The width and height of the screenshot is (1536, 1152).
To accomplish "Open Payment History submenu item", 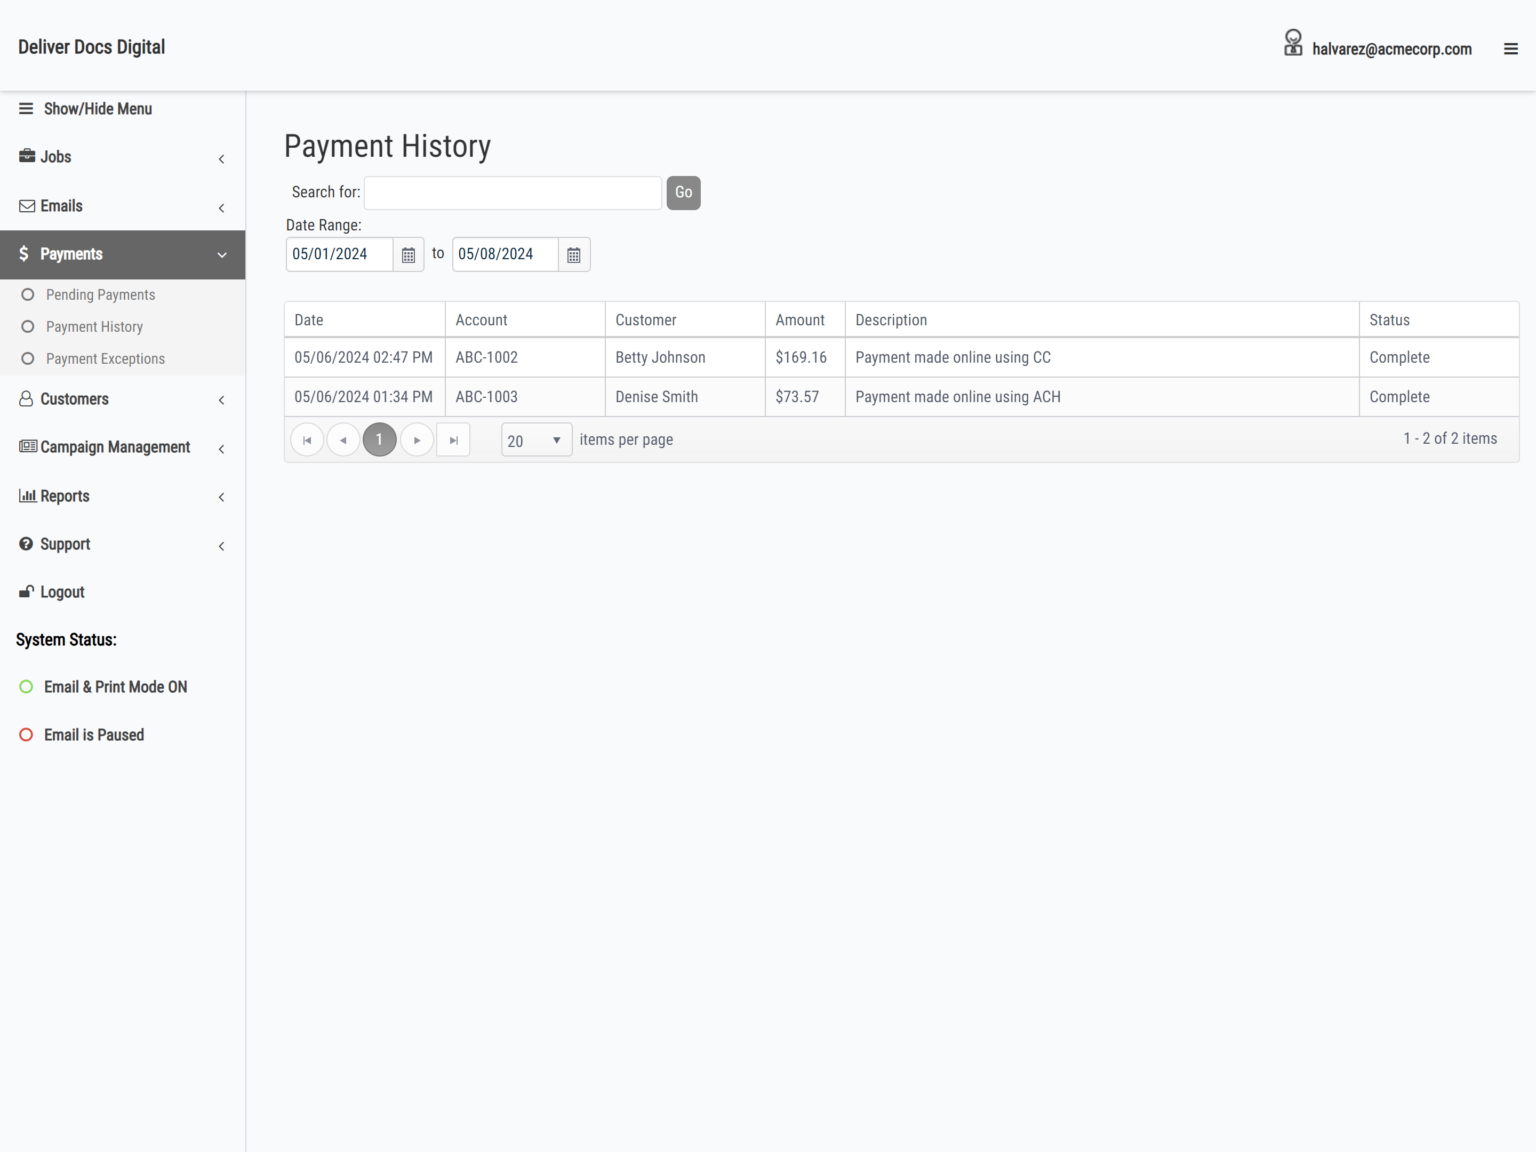I will pyautogui.click(x=94, y=327).
